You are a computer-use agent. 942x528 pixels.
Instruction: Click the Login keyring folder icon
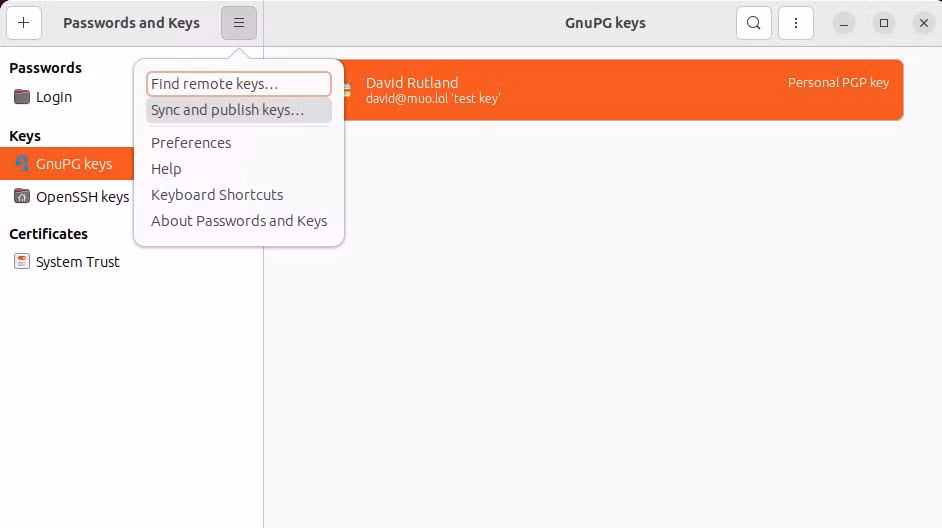click(22, 97)
